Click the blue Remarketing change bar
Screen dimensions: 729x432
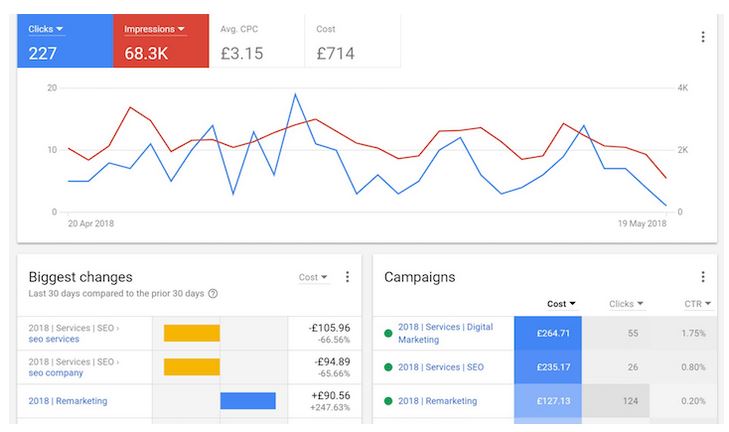[247, 400]
